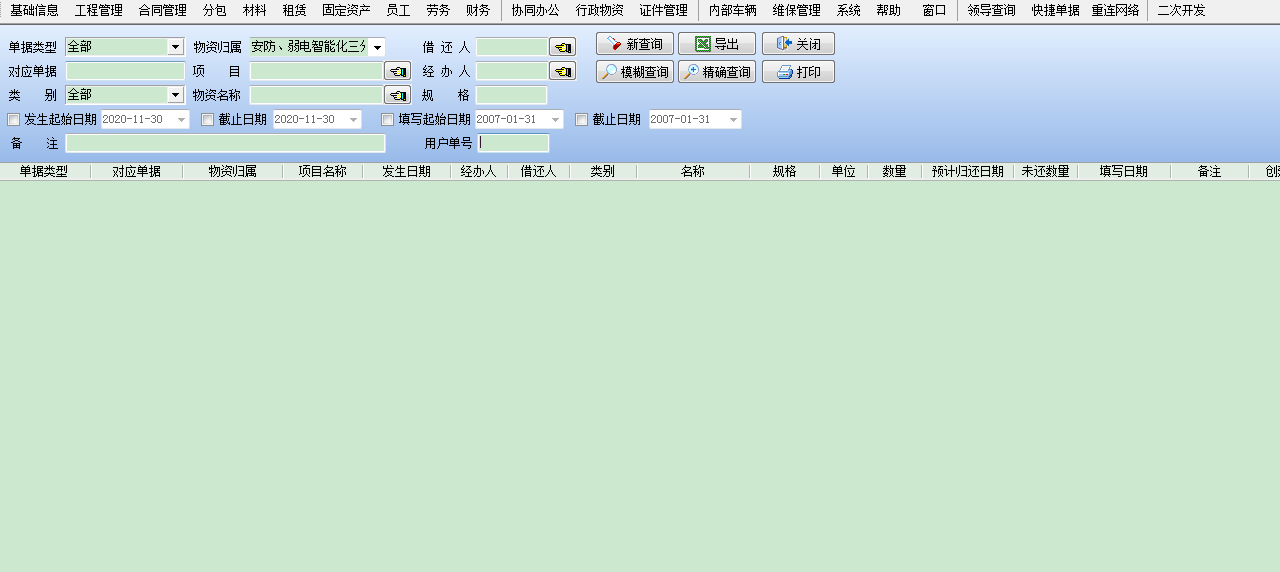Screen dimensions: 1280x572
Task: Sort by 发生日期 column header
Action: point(407,171)
